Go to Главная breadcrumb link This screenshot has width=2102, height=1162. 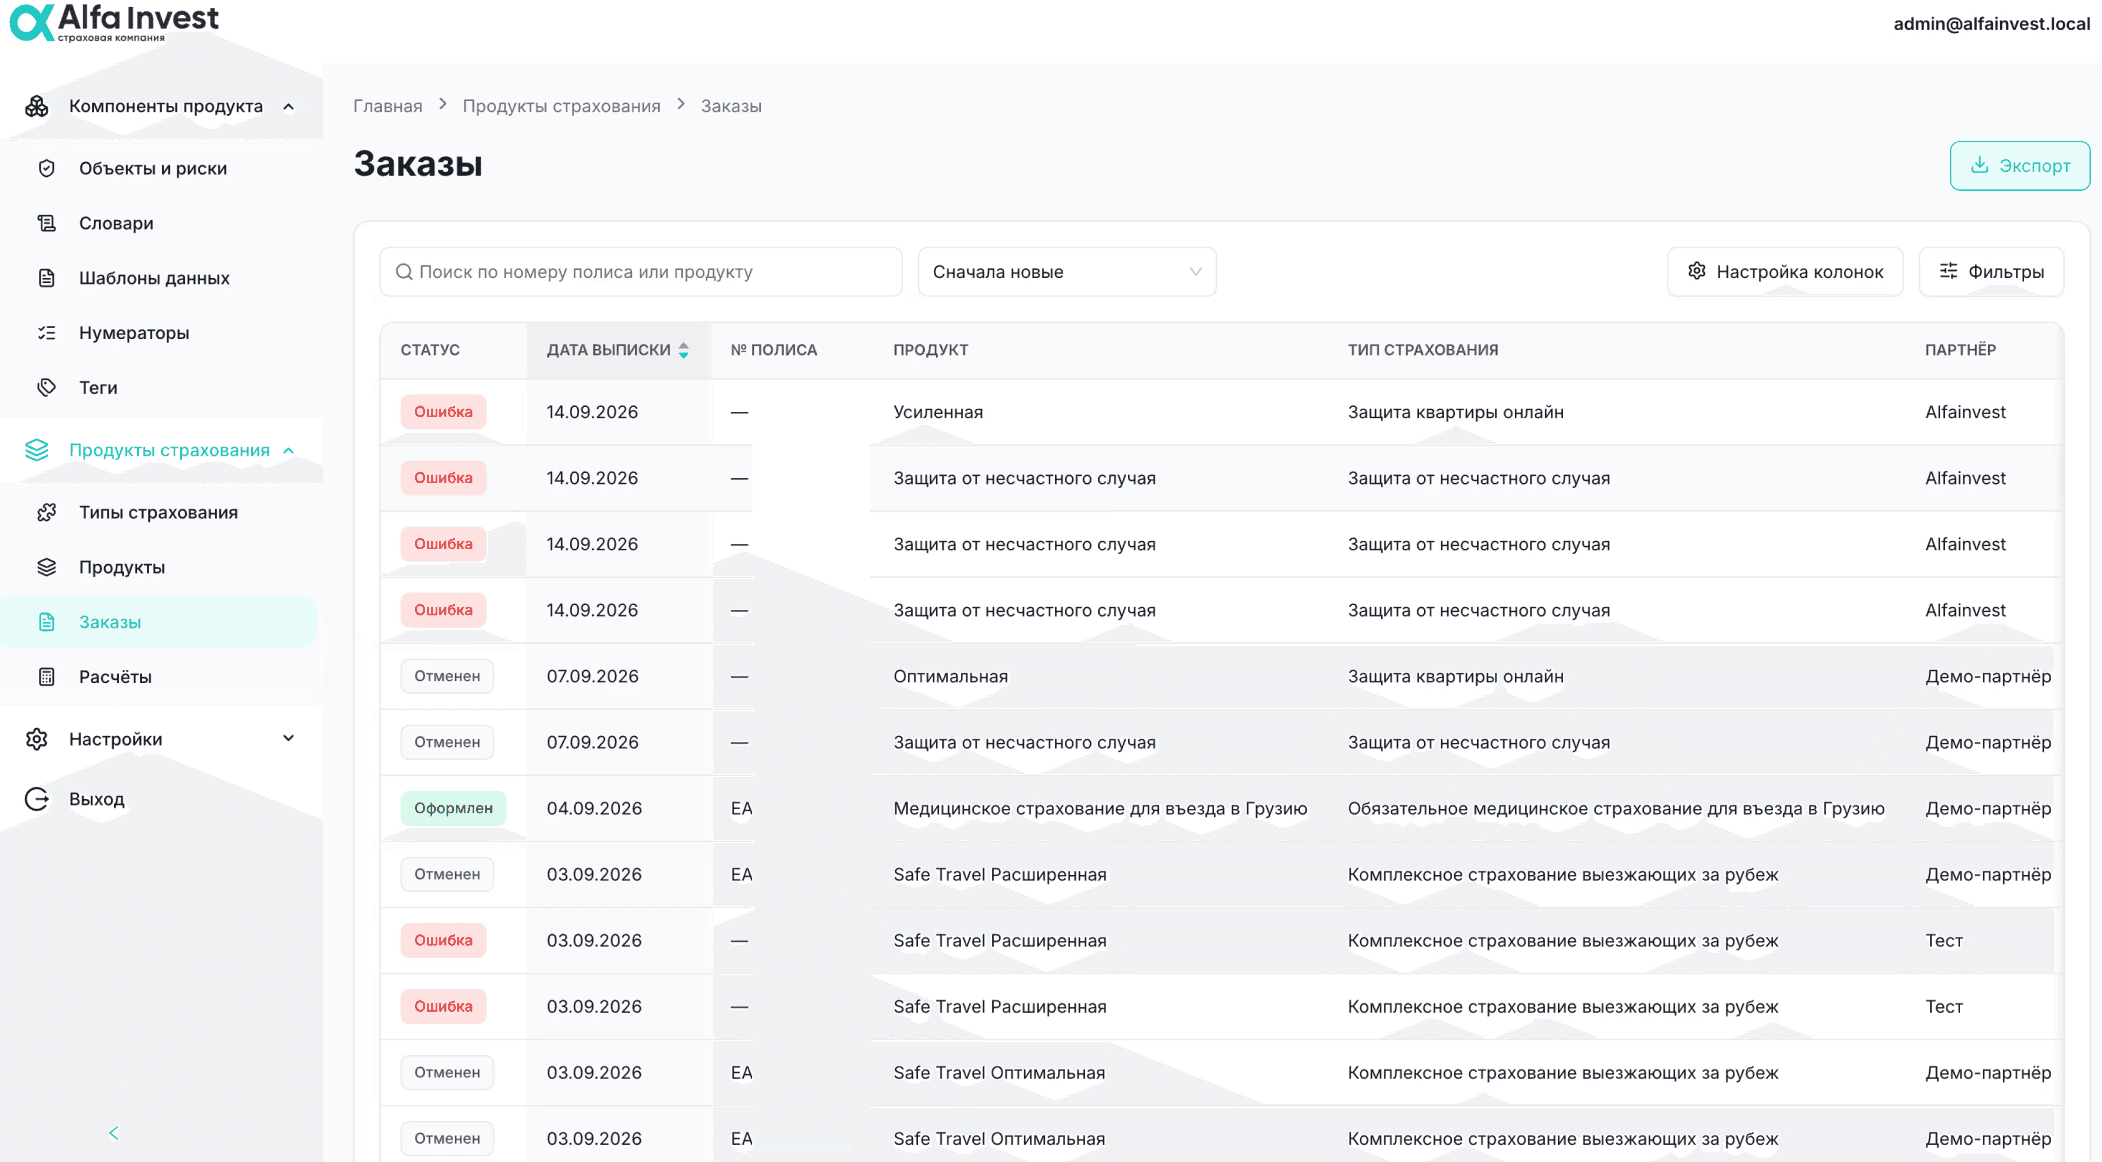tap(388, 106)
